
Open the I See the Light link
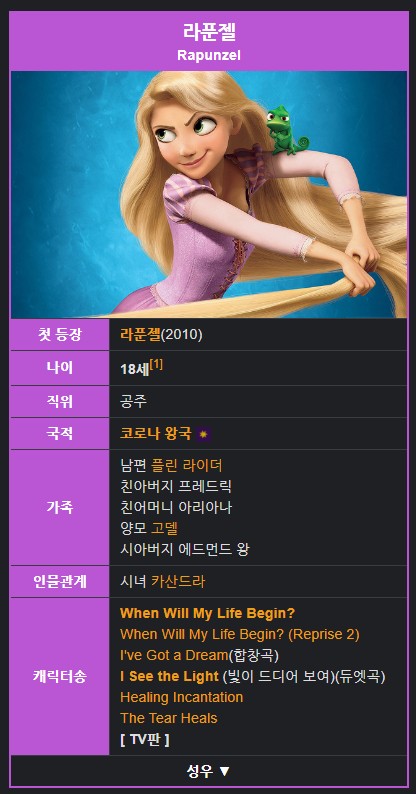169,676
